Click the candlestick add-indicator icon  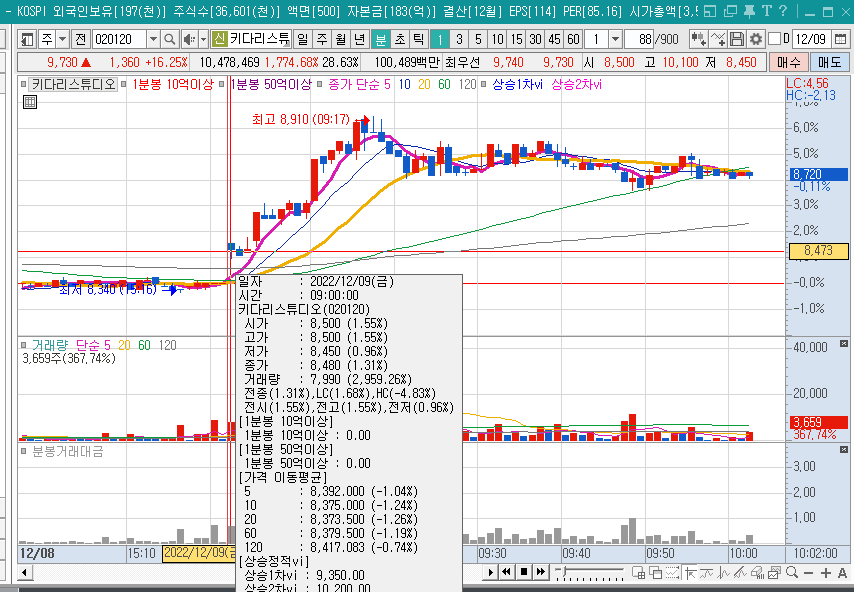(x=698, y=39)
